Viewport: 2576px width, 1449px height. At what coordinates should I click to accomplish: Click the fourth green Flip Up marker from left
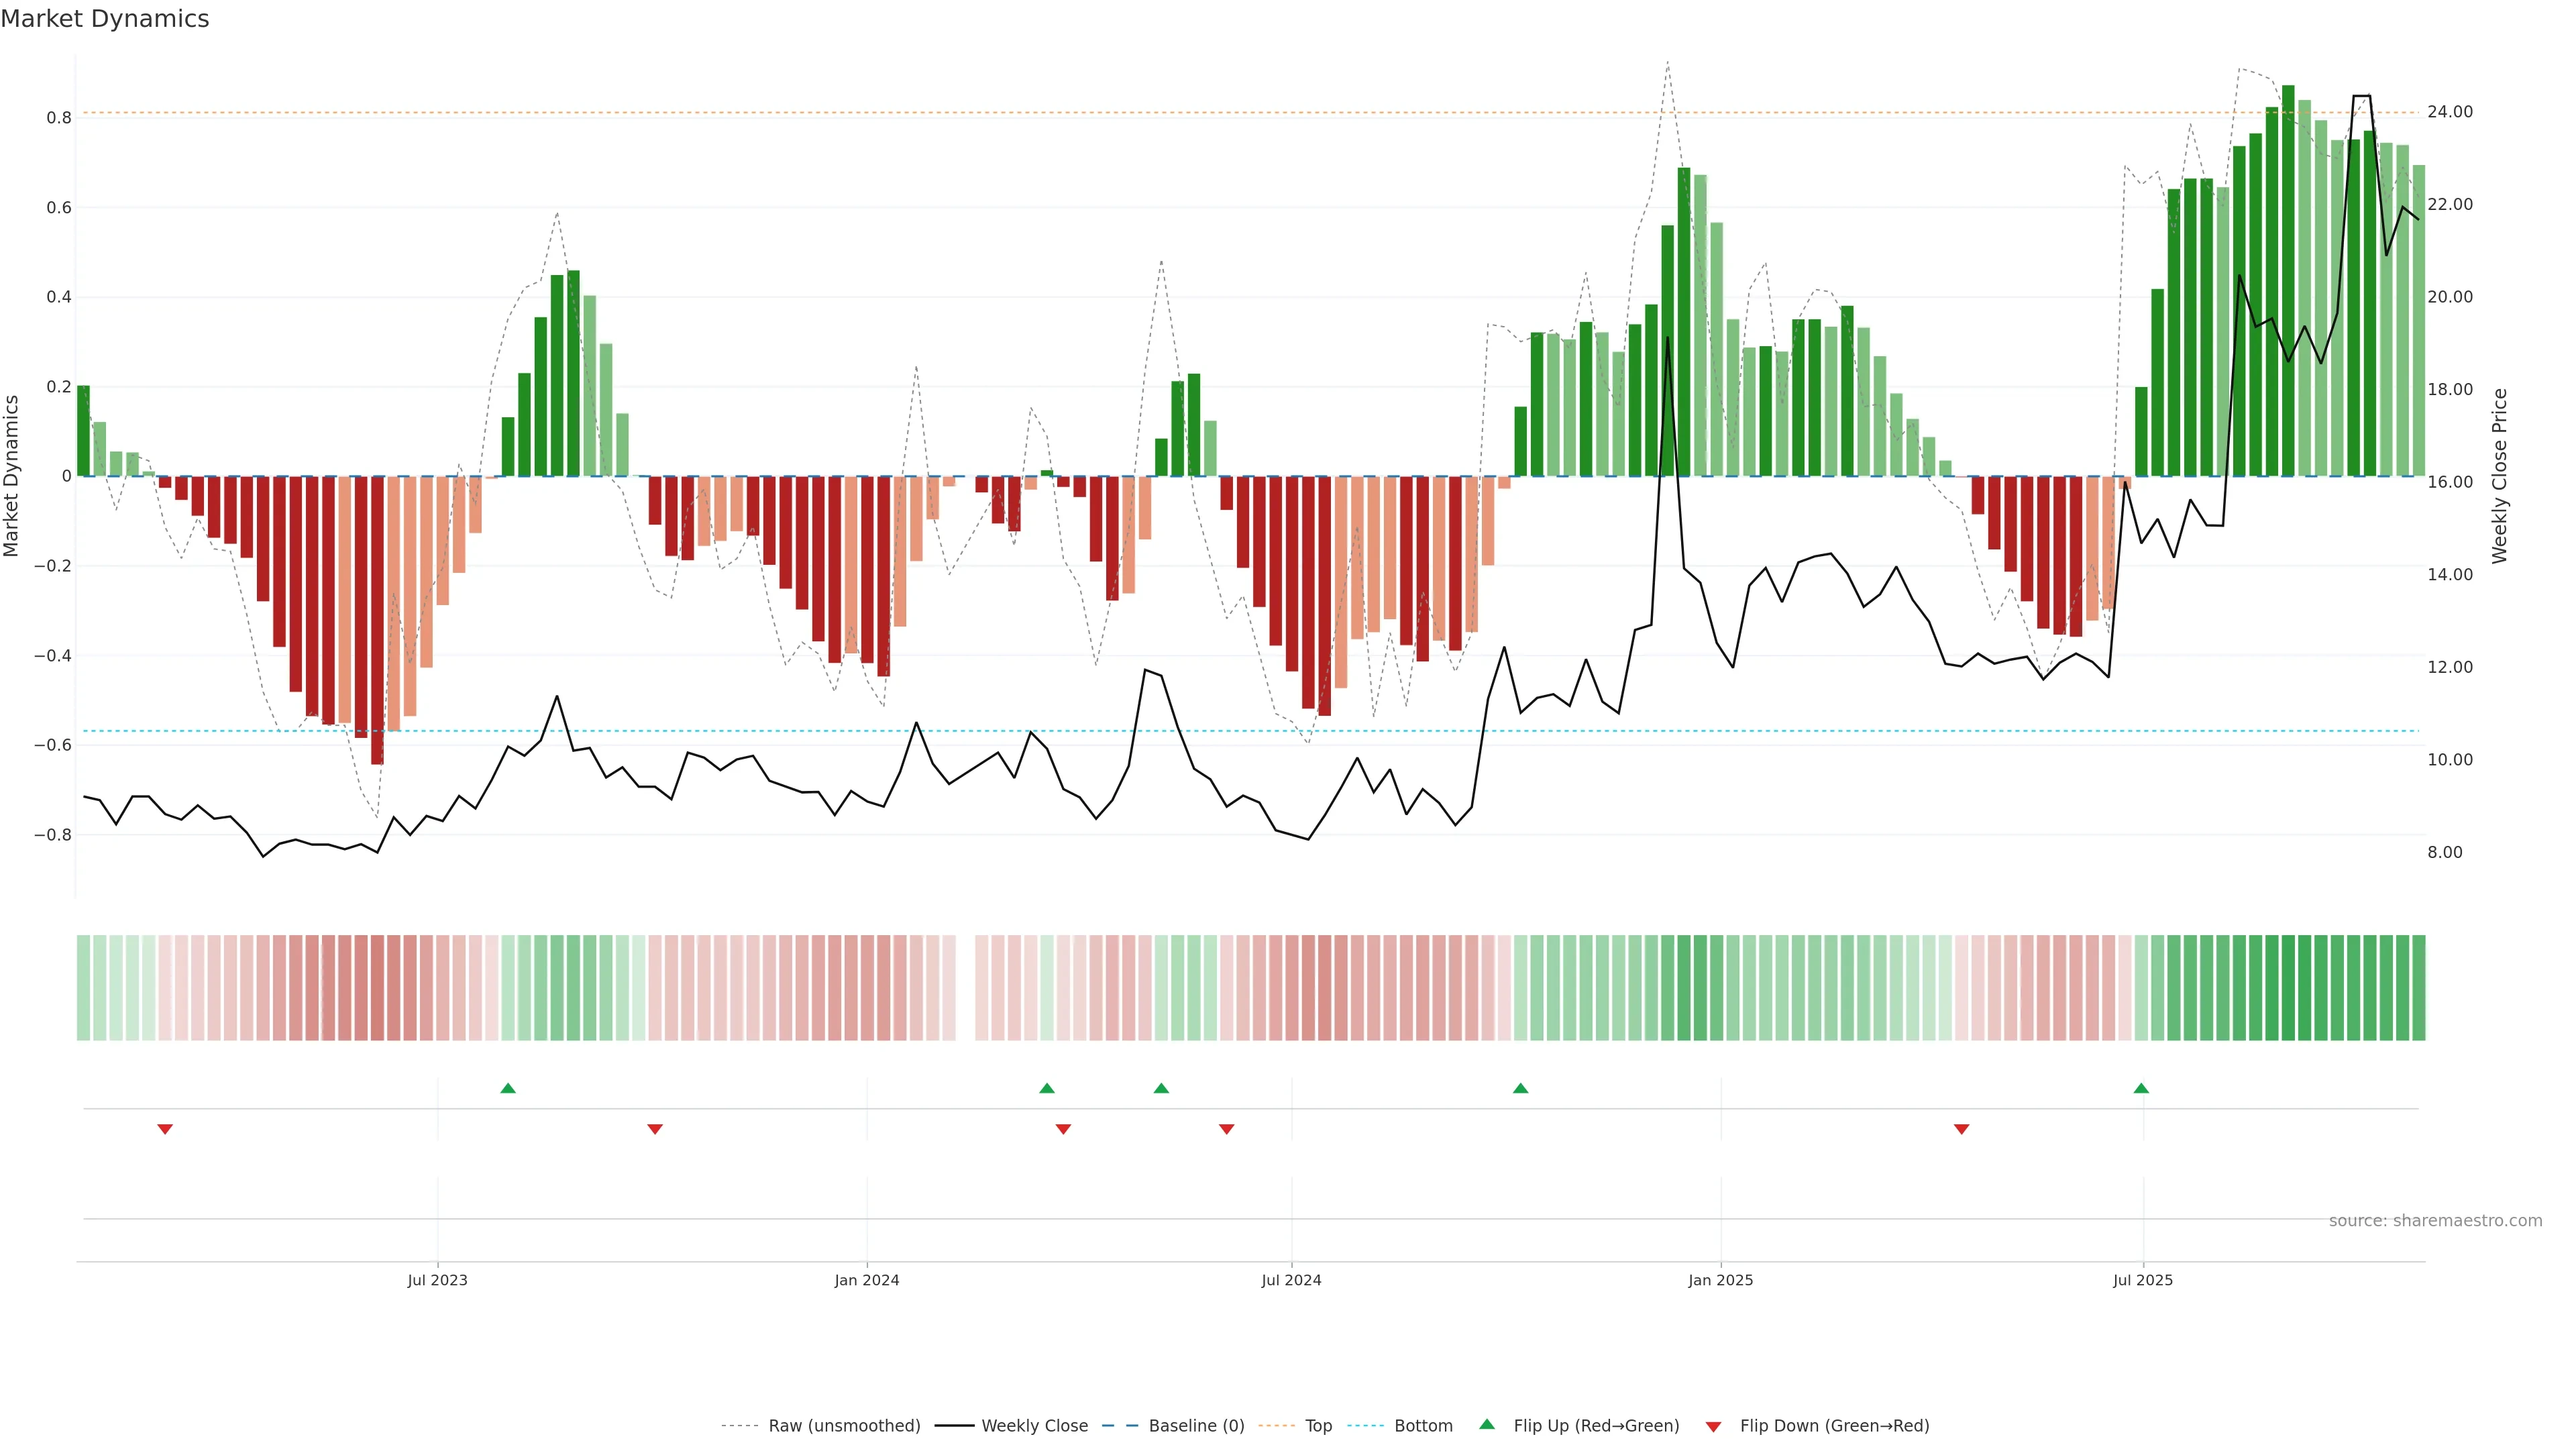(x=1520, y=1088)
